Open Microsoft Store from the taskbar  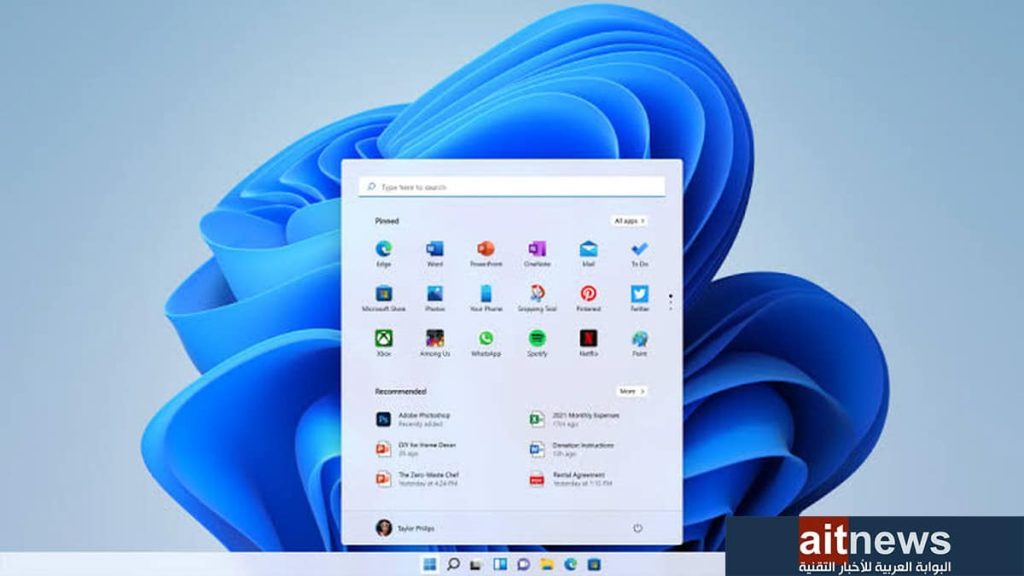click(x=594, y=564)
